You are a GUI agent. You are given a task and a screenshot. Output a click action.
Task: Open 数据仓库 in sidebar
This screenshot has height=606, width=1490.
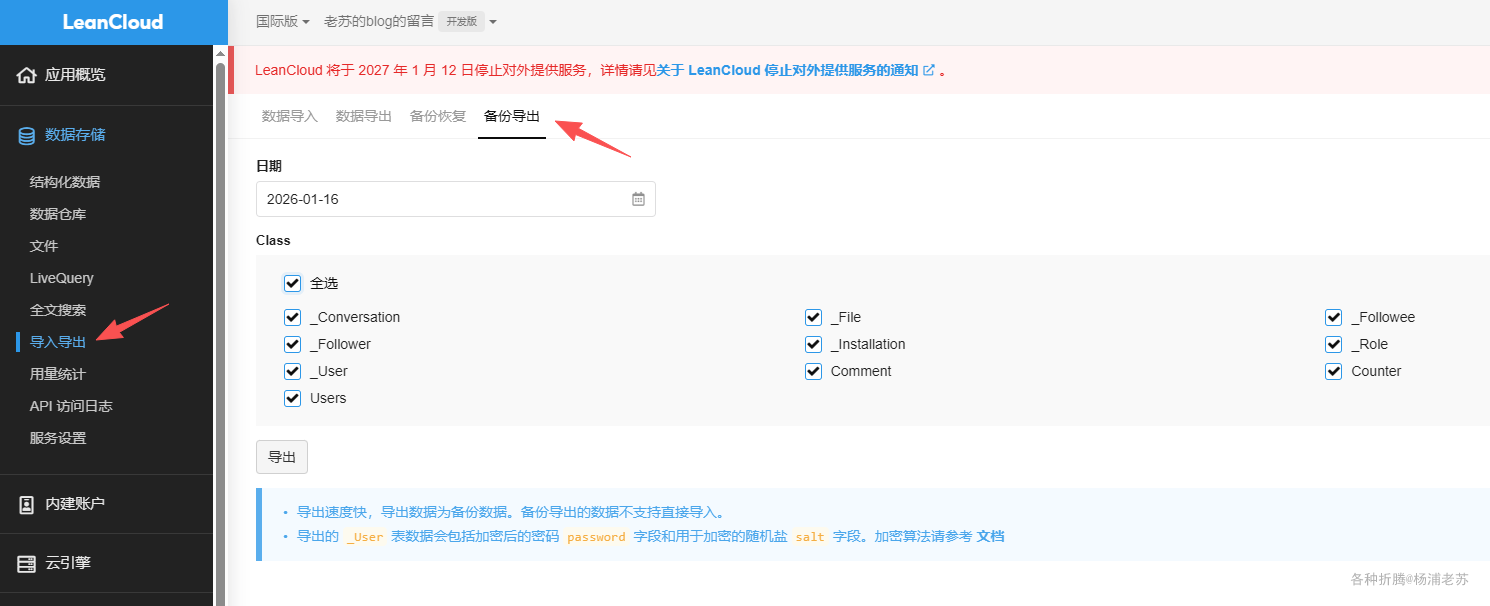(x=58, y=214)
